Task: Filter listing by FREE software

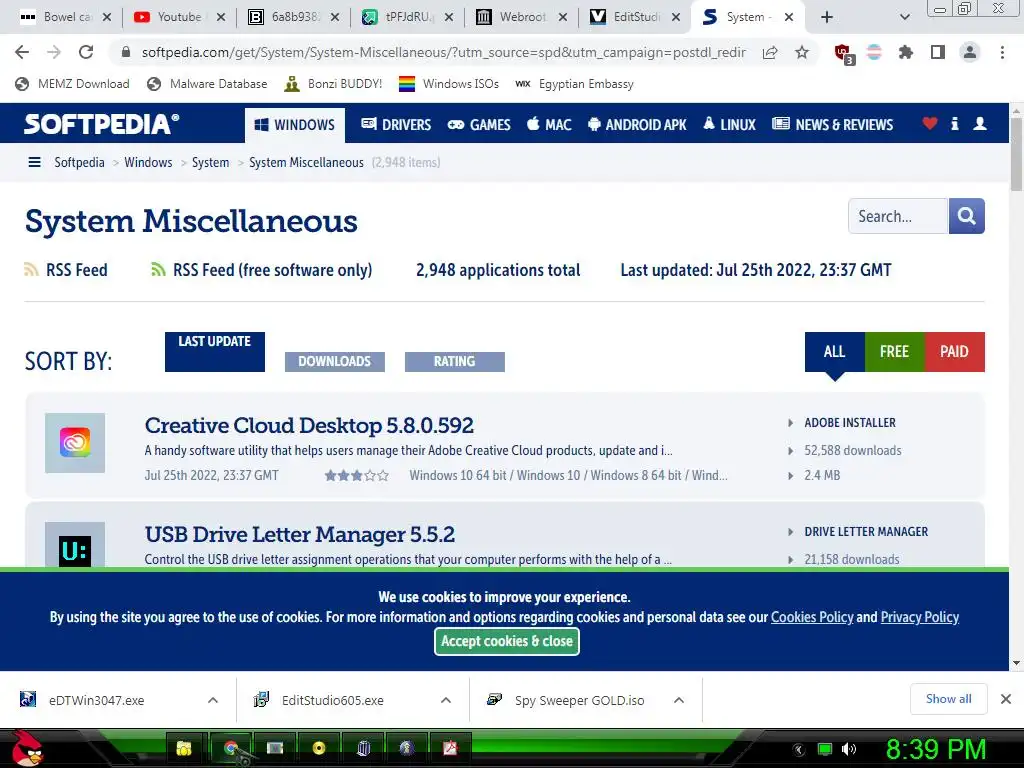Action: click(894, 351)
